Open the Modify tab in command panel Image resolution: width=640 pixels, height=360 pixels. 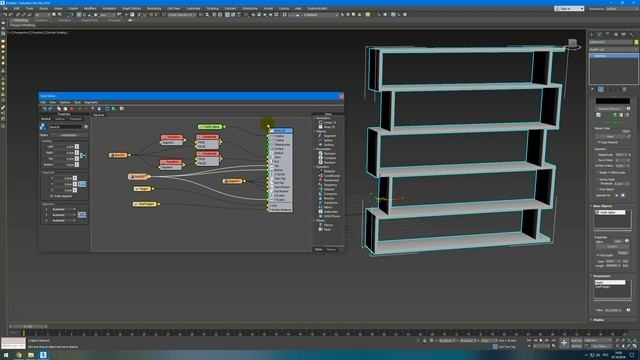coord(600,35)
